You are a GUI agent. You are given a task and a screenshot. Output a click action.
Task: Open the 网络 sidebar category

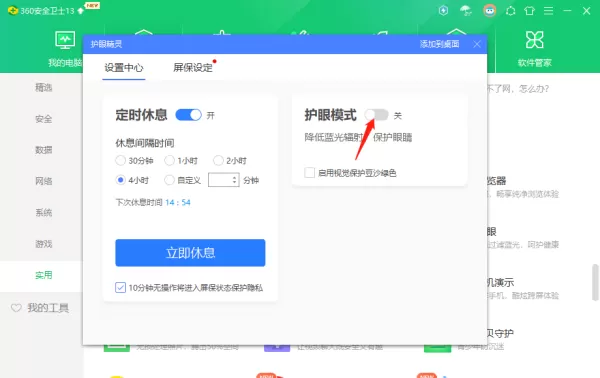coord(43,181)
